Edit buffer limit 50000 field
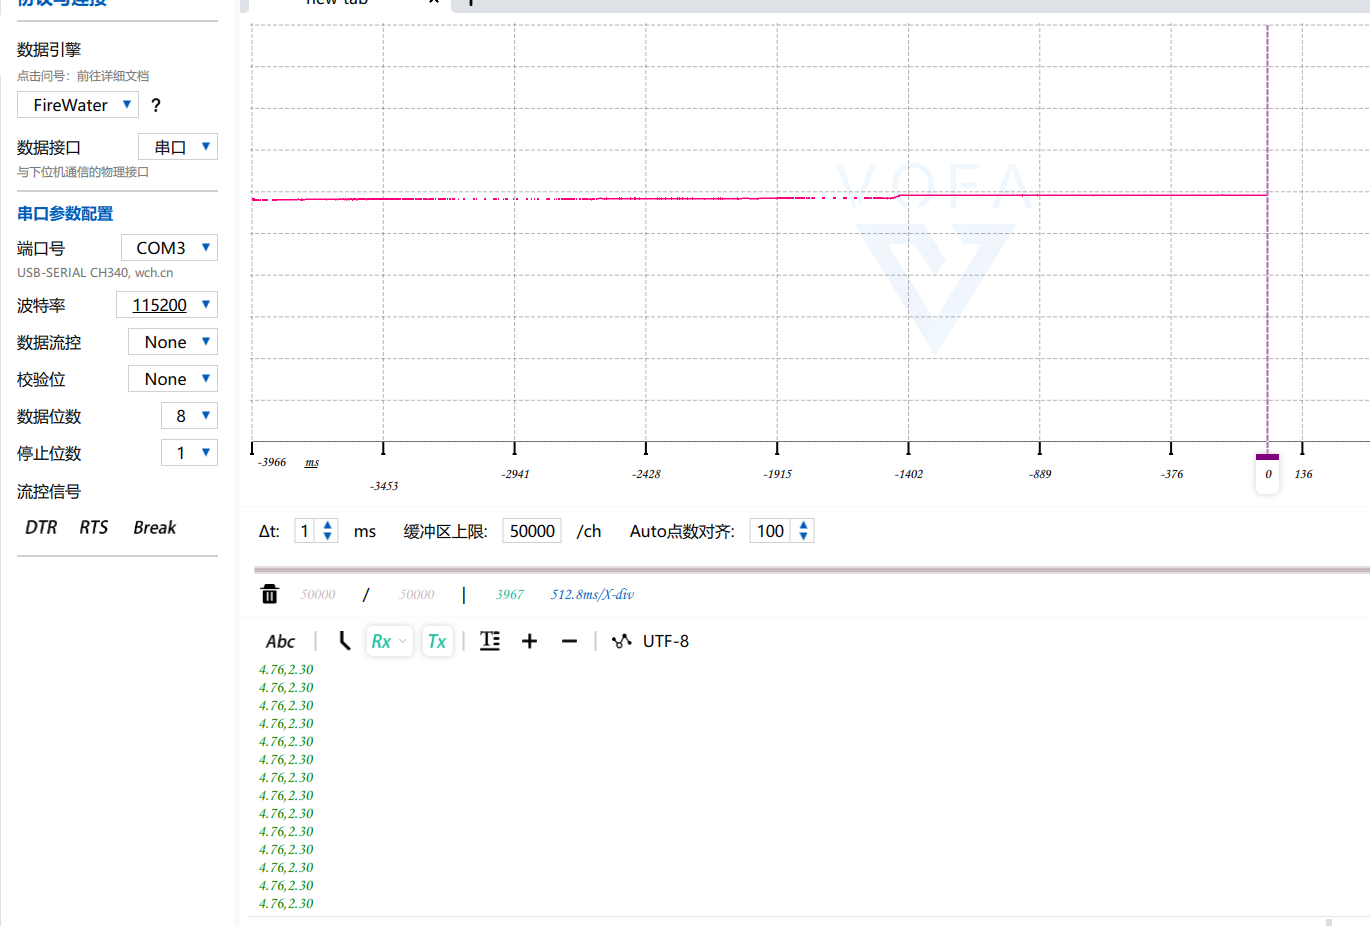Screen dimensions: 1370x926 [532, 531]
